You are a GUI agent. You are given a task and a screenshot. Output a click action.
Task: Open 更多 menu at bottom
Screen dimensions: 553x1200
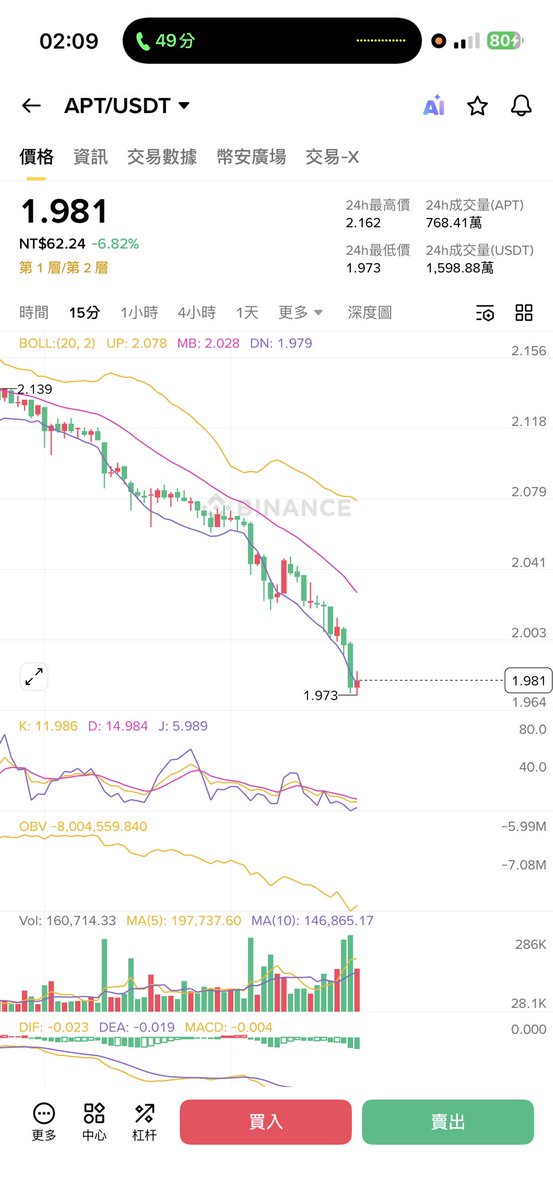pyautogui.click(x=44, y=1122)
